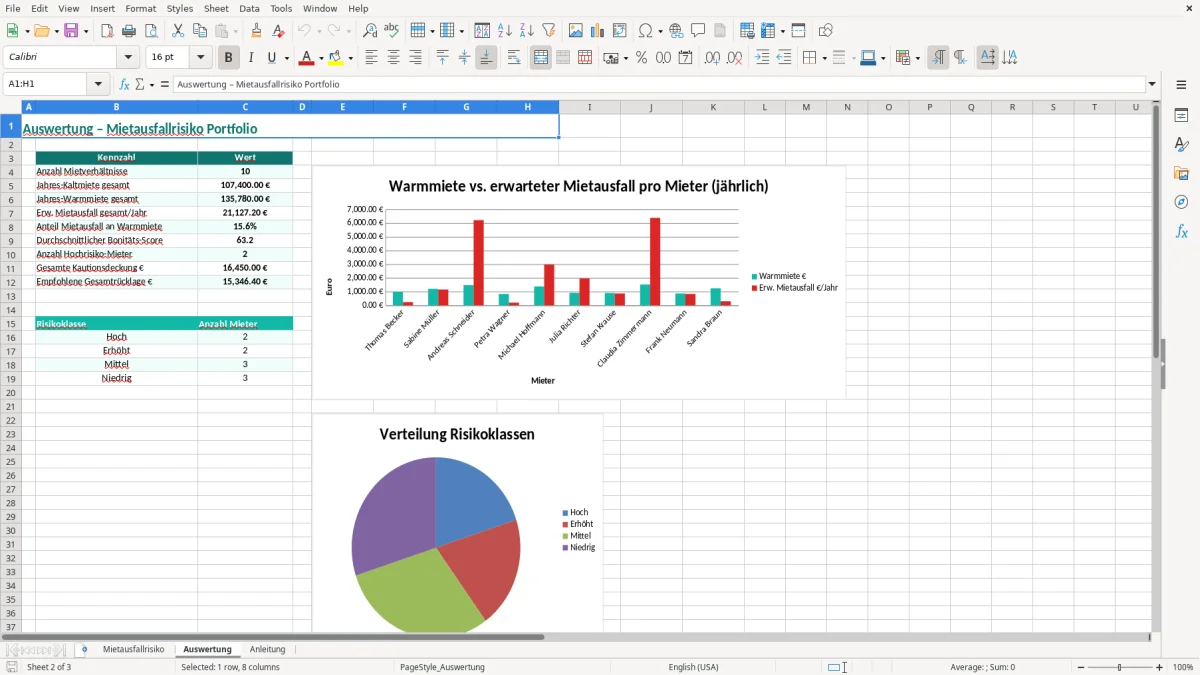Open sidebar Gallery deck
Screen dimensions: 1200x675
1181,174
